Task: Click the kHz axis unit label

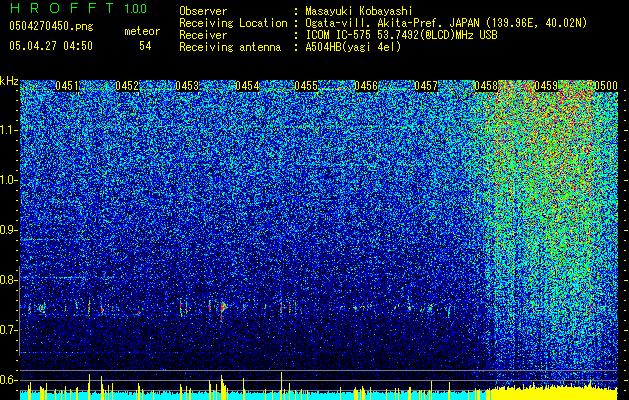Action: coord(9,81)
